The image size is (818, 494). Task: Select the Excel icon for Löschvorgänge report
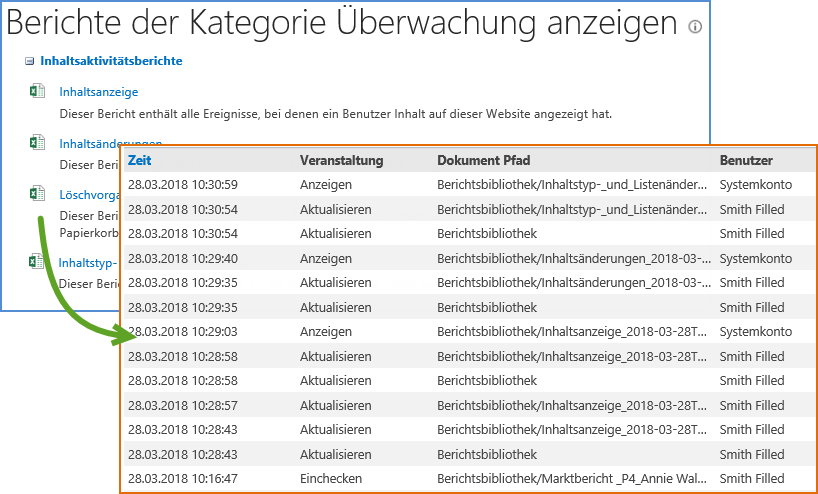coord(37,193)
